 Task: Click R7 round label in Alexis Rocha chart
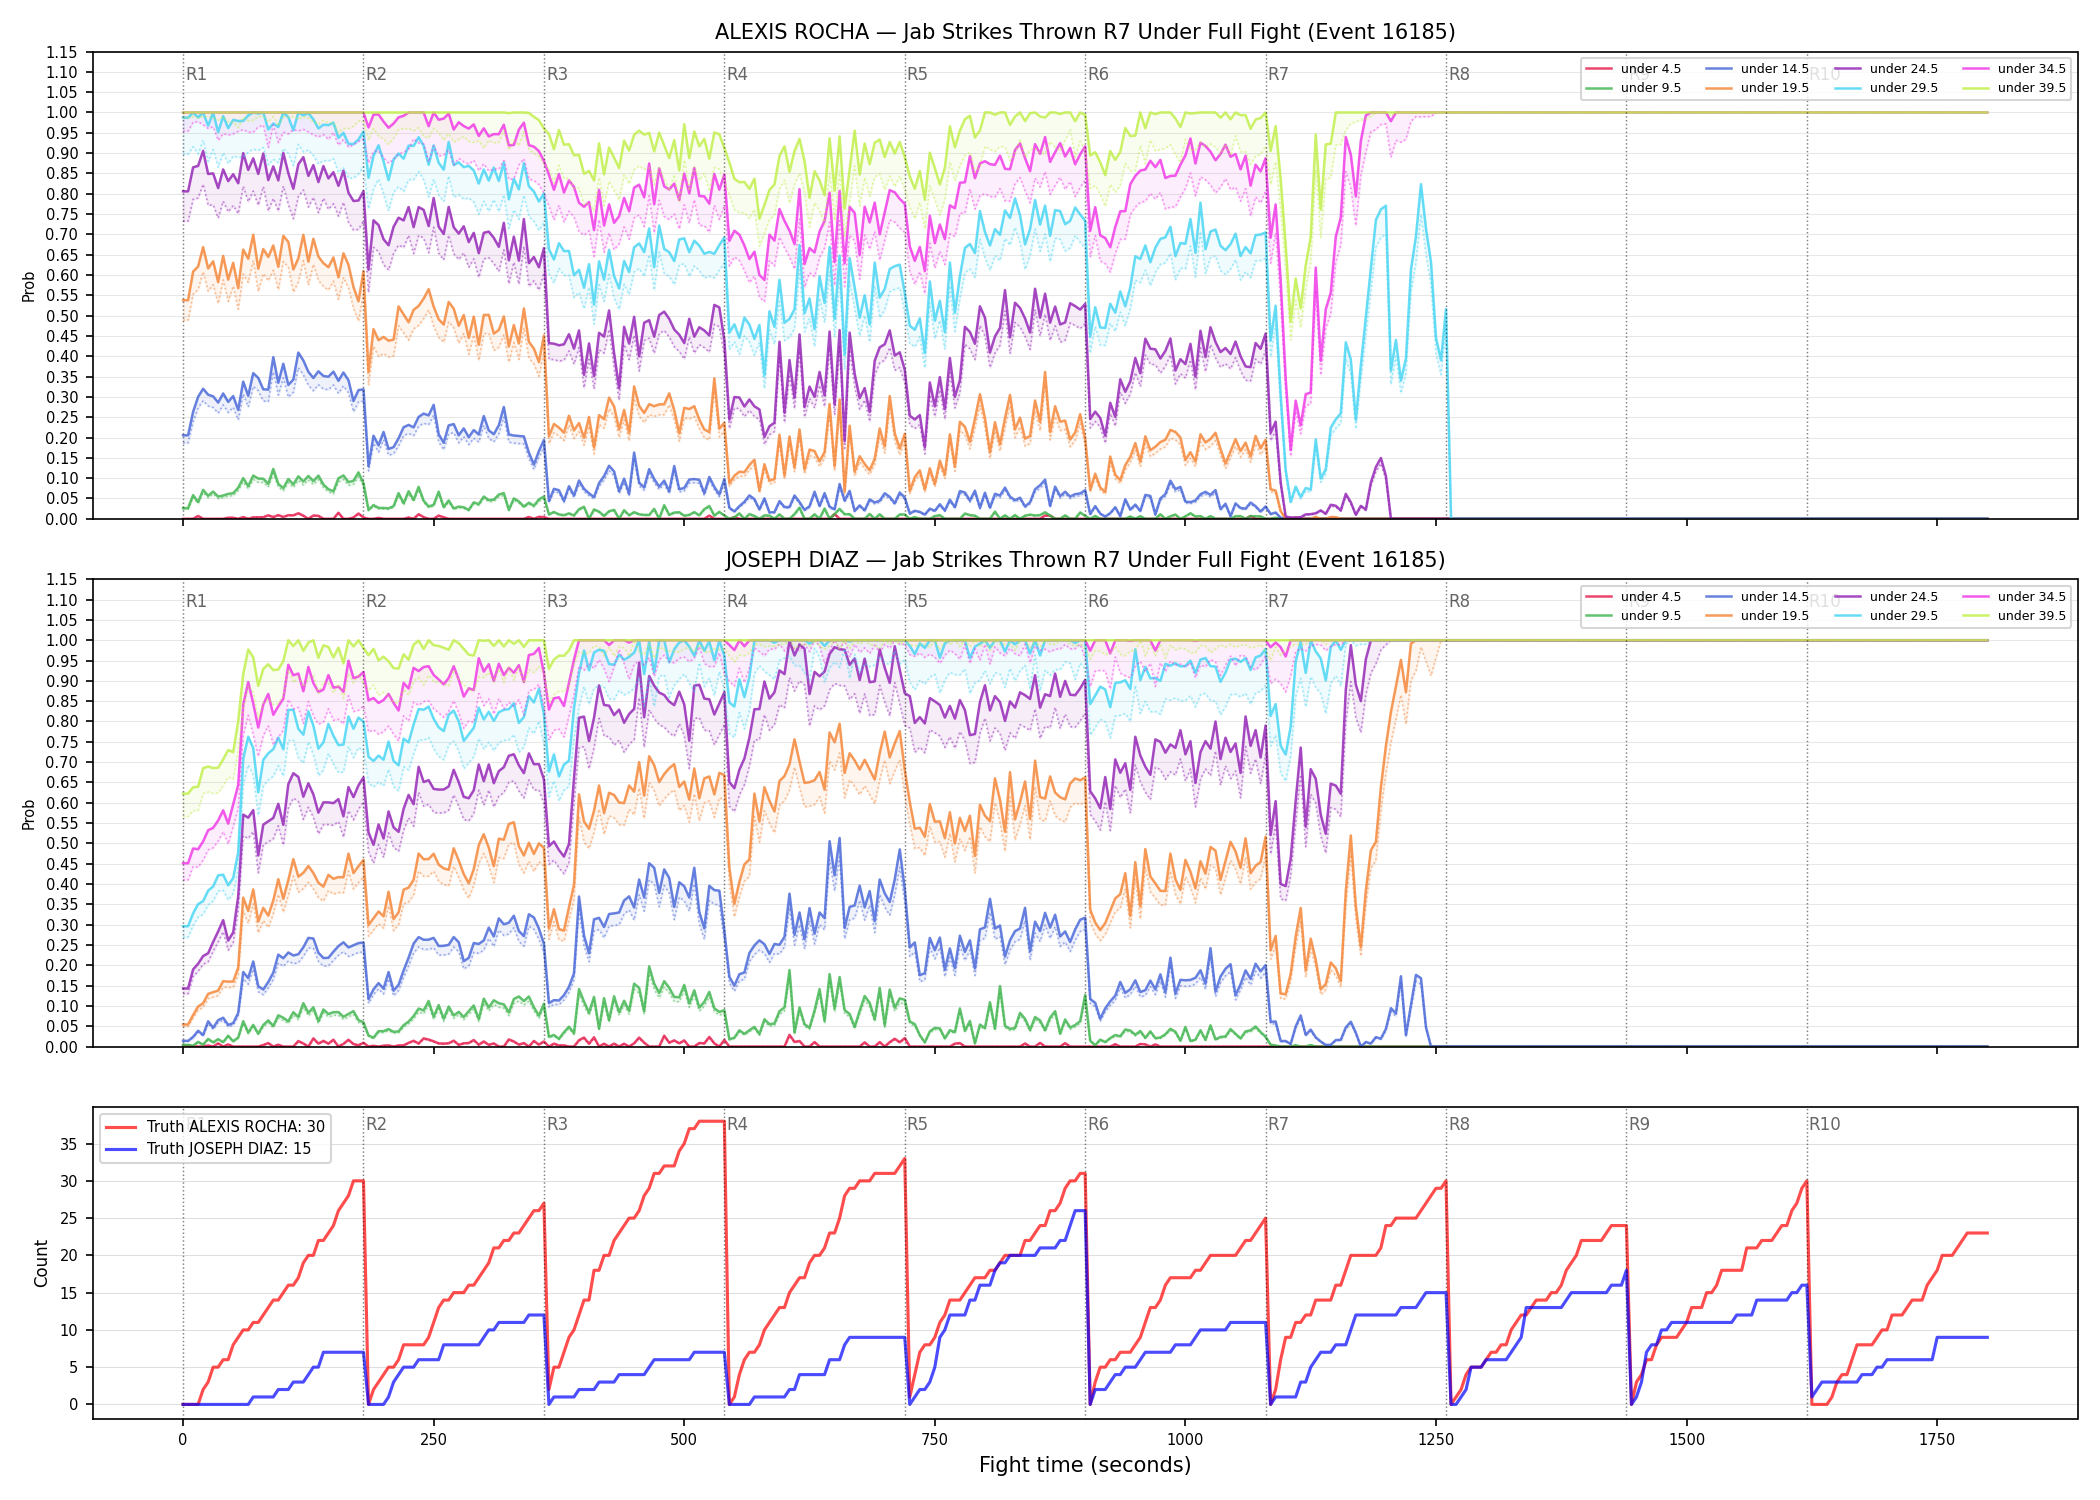tap(1278, 74)
